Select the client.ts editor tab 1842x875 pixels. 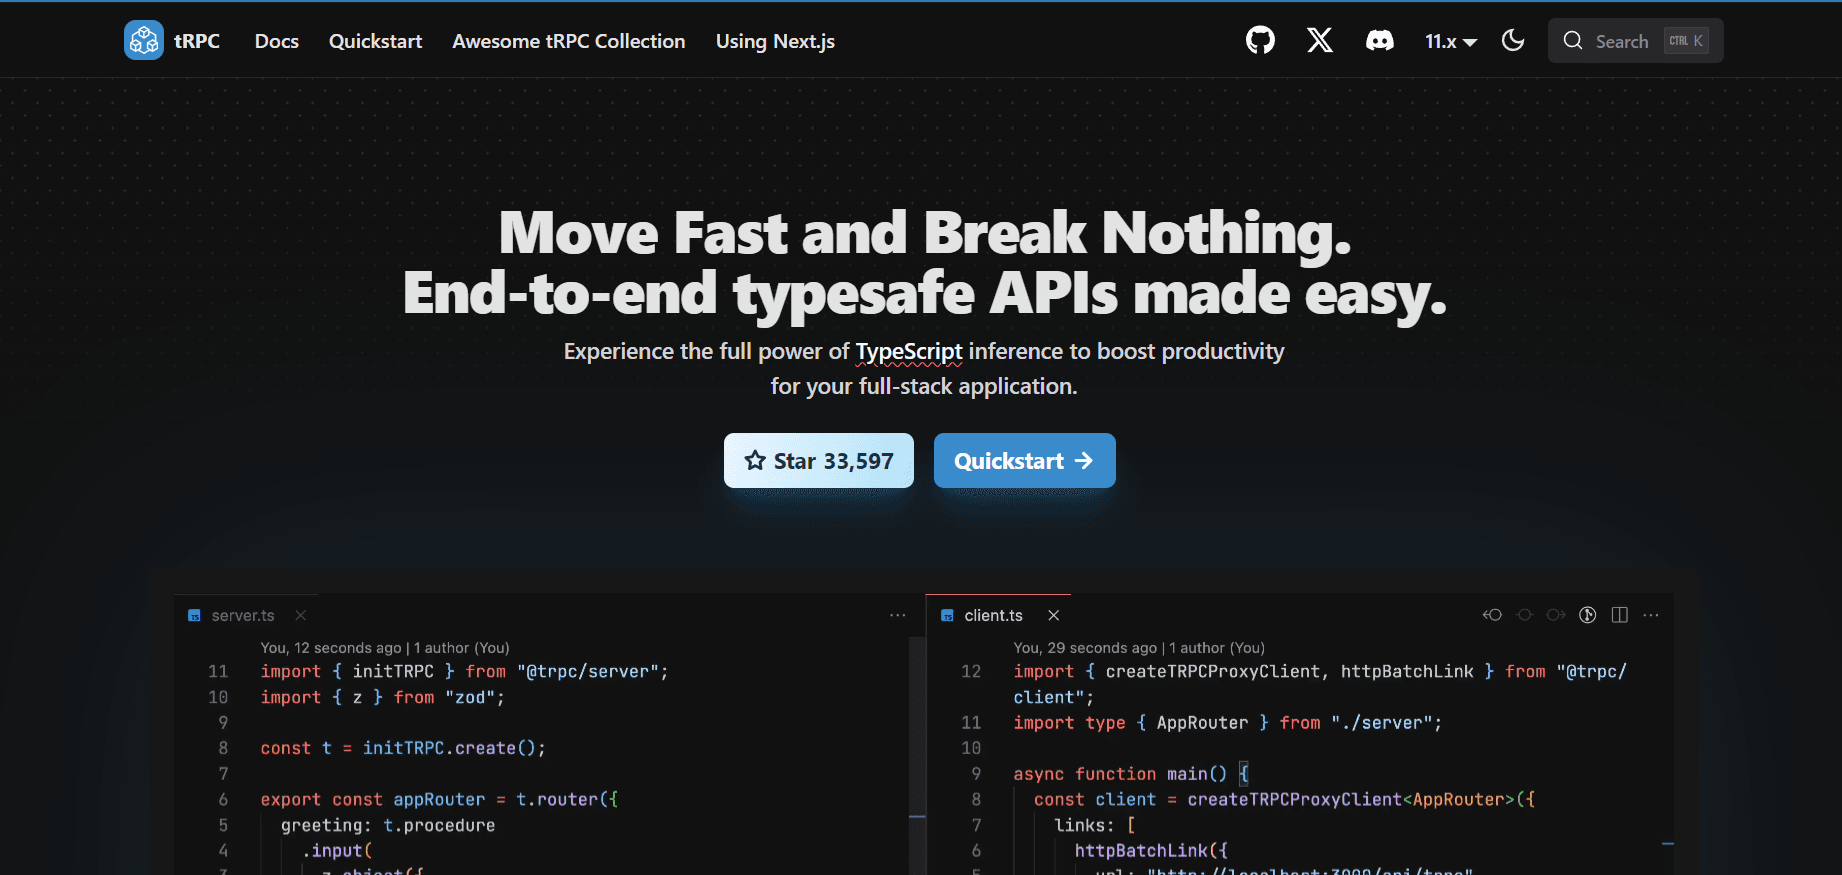[993, 616]
